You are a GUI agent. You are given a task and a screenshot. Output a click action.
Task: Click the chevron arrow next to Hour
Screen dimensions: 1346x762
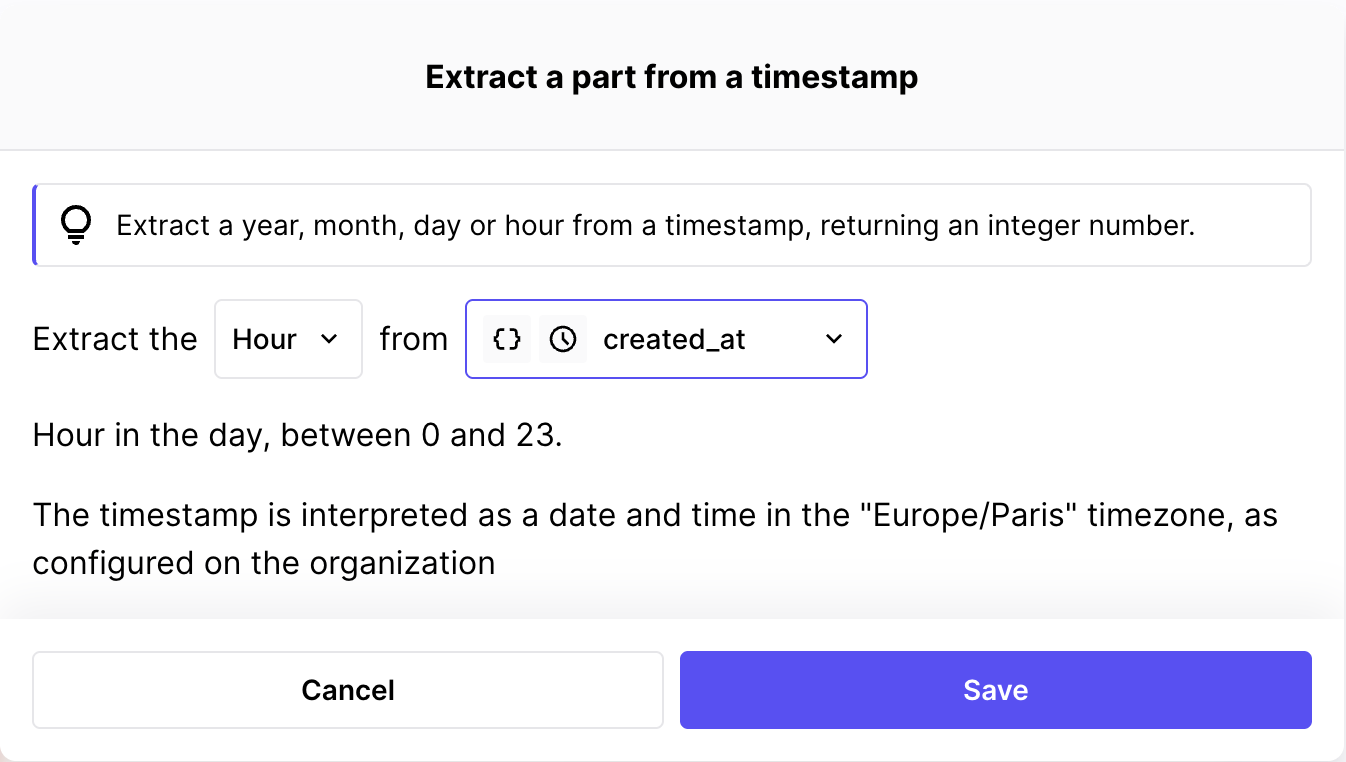[x=329, y=339]
